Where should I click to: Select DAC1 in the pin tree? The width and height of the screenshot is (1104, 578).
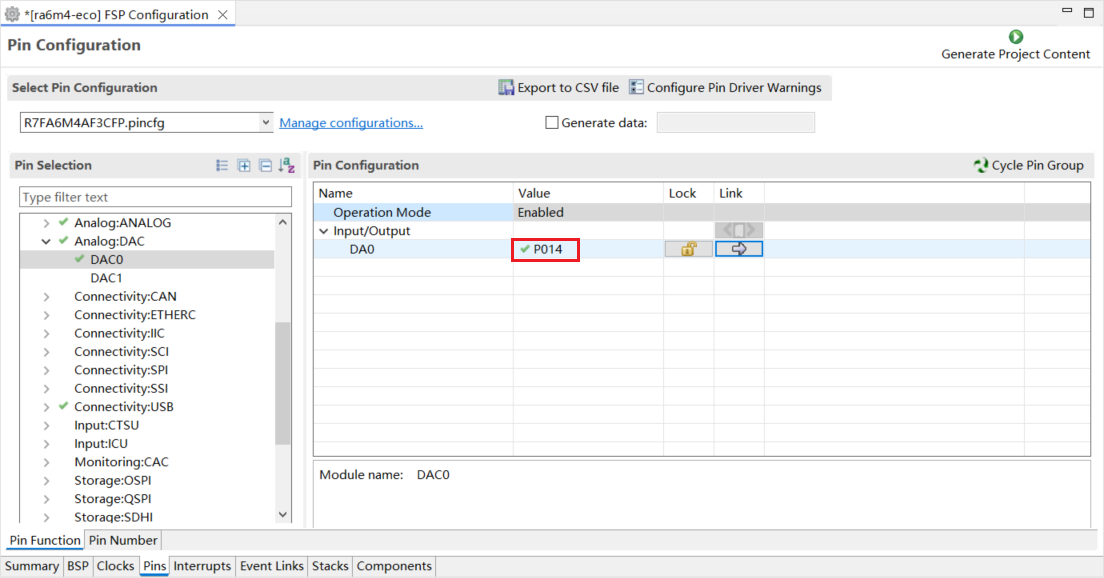click(106, 278)
